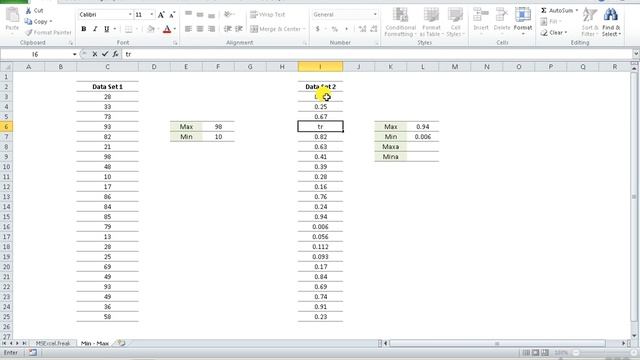Screen dimensions: 640x360
Task: Click the Insert Worksheet tab icon
Action: [121, 343]
